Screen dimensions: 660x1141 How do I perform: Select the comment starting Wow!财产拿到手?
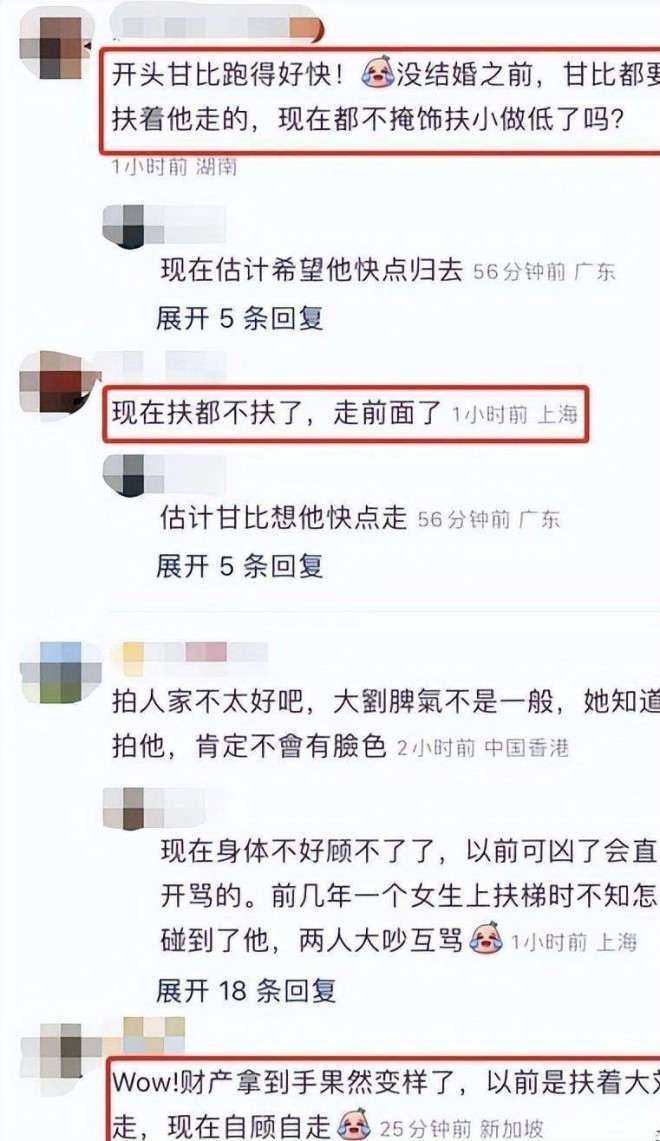(386, 1105)
